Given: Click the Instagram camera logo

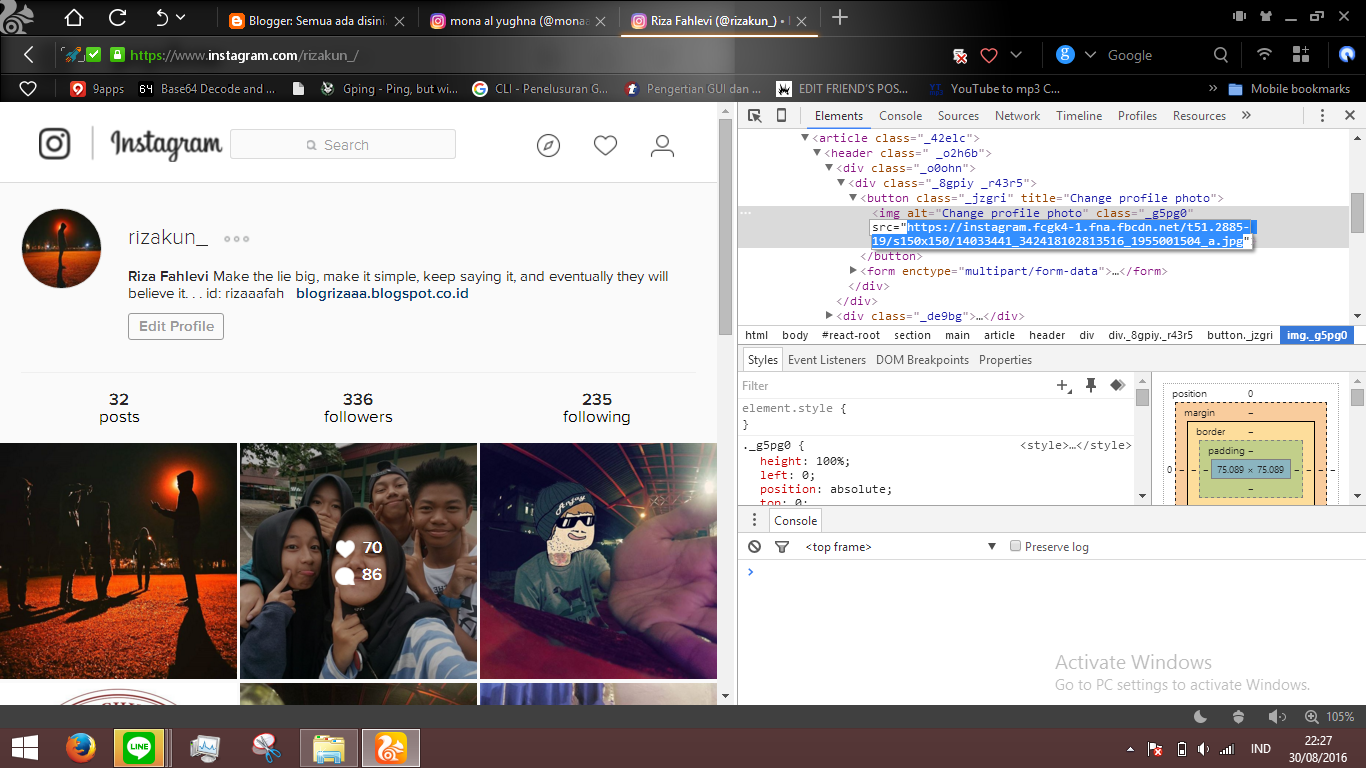Looking at the screenshot, I should [55, 144].
